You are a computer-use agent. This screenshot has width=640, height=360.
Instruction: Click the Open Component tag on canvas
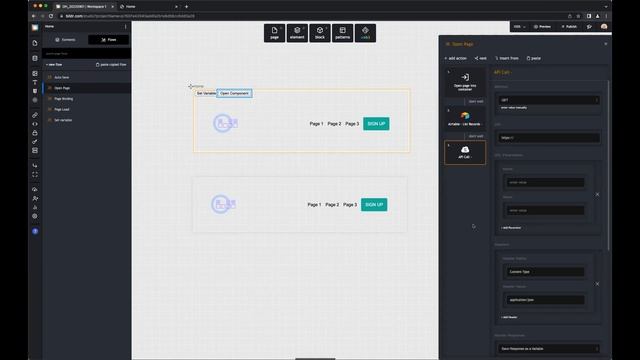[234, 93]
